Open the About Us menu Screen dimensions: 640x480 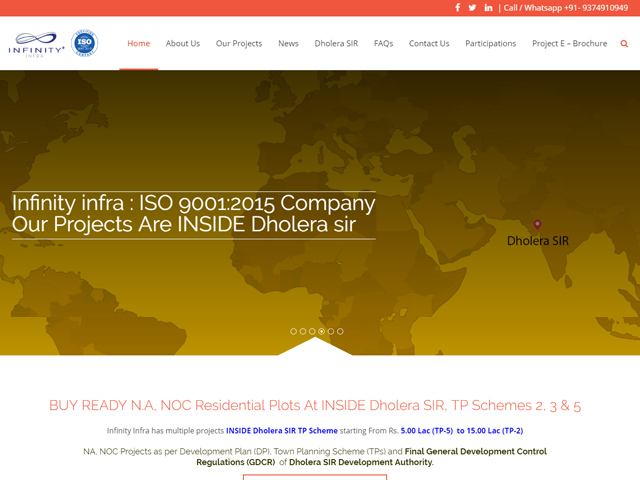[183, 44]
